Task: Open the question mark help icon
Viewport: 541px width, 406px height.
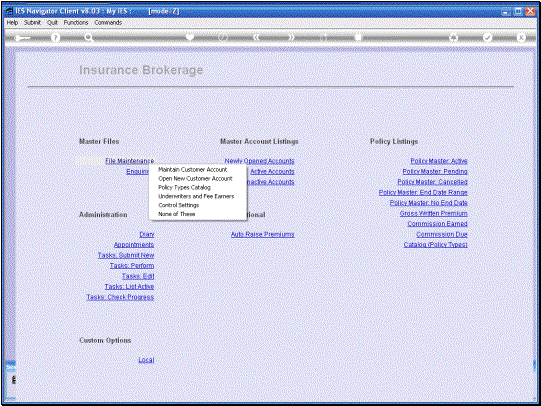Action: tap(55, 37)
